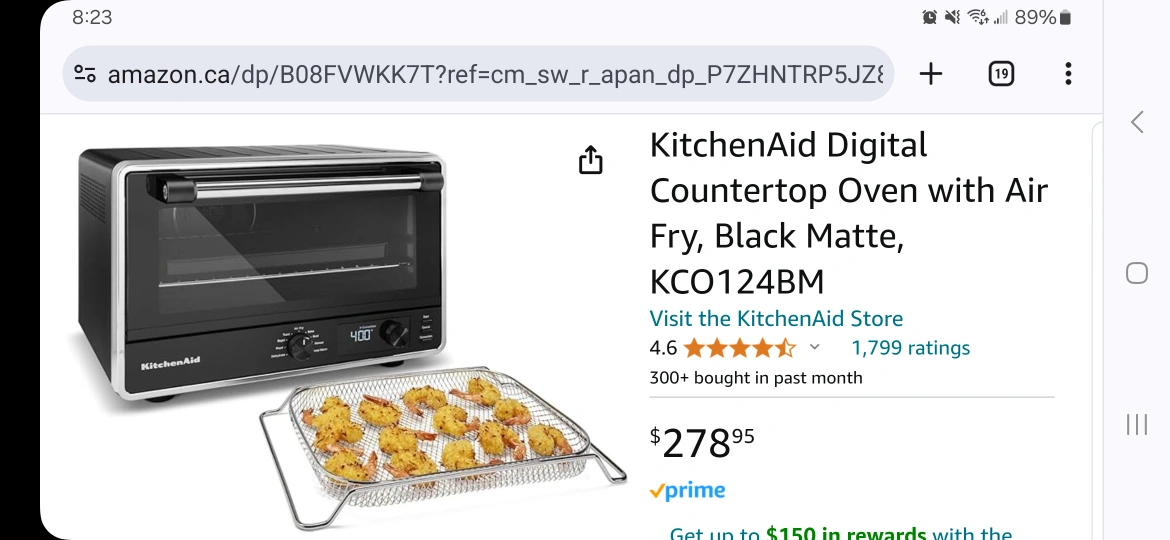
Task: Open Android recent apps button
Action: coord(1136,424)
